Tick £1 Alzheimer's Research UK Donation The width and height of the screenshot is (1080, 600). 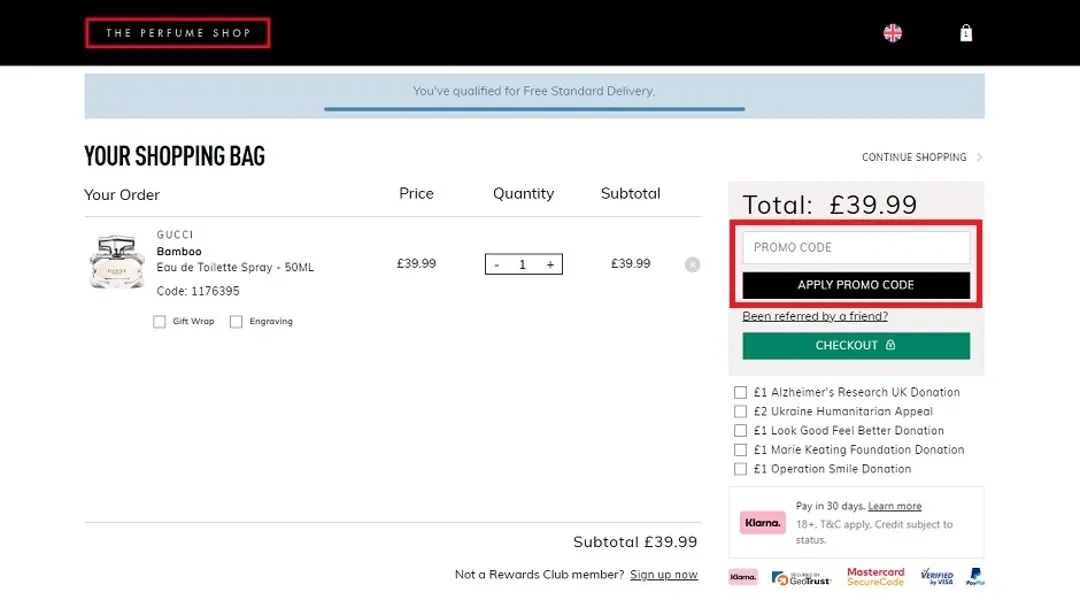(x=740, y=393)
